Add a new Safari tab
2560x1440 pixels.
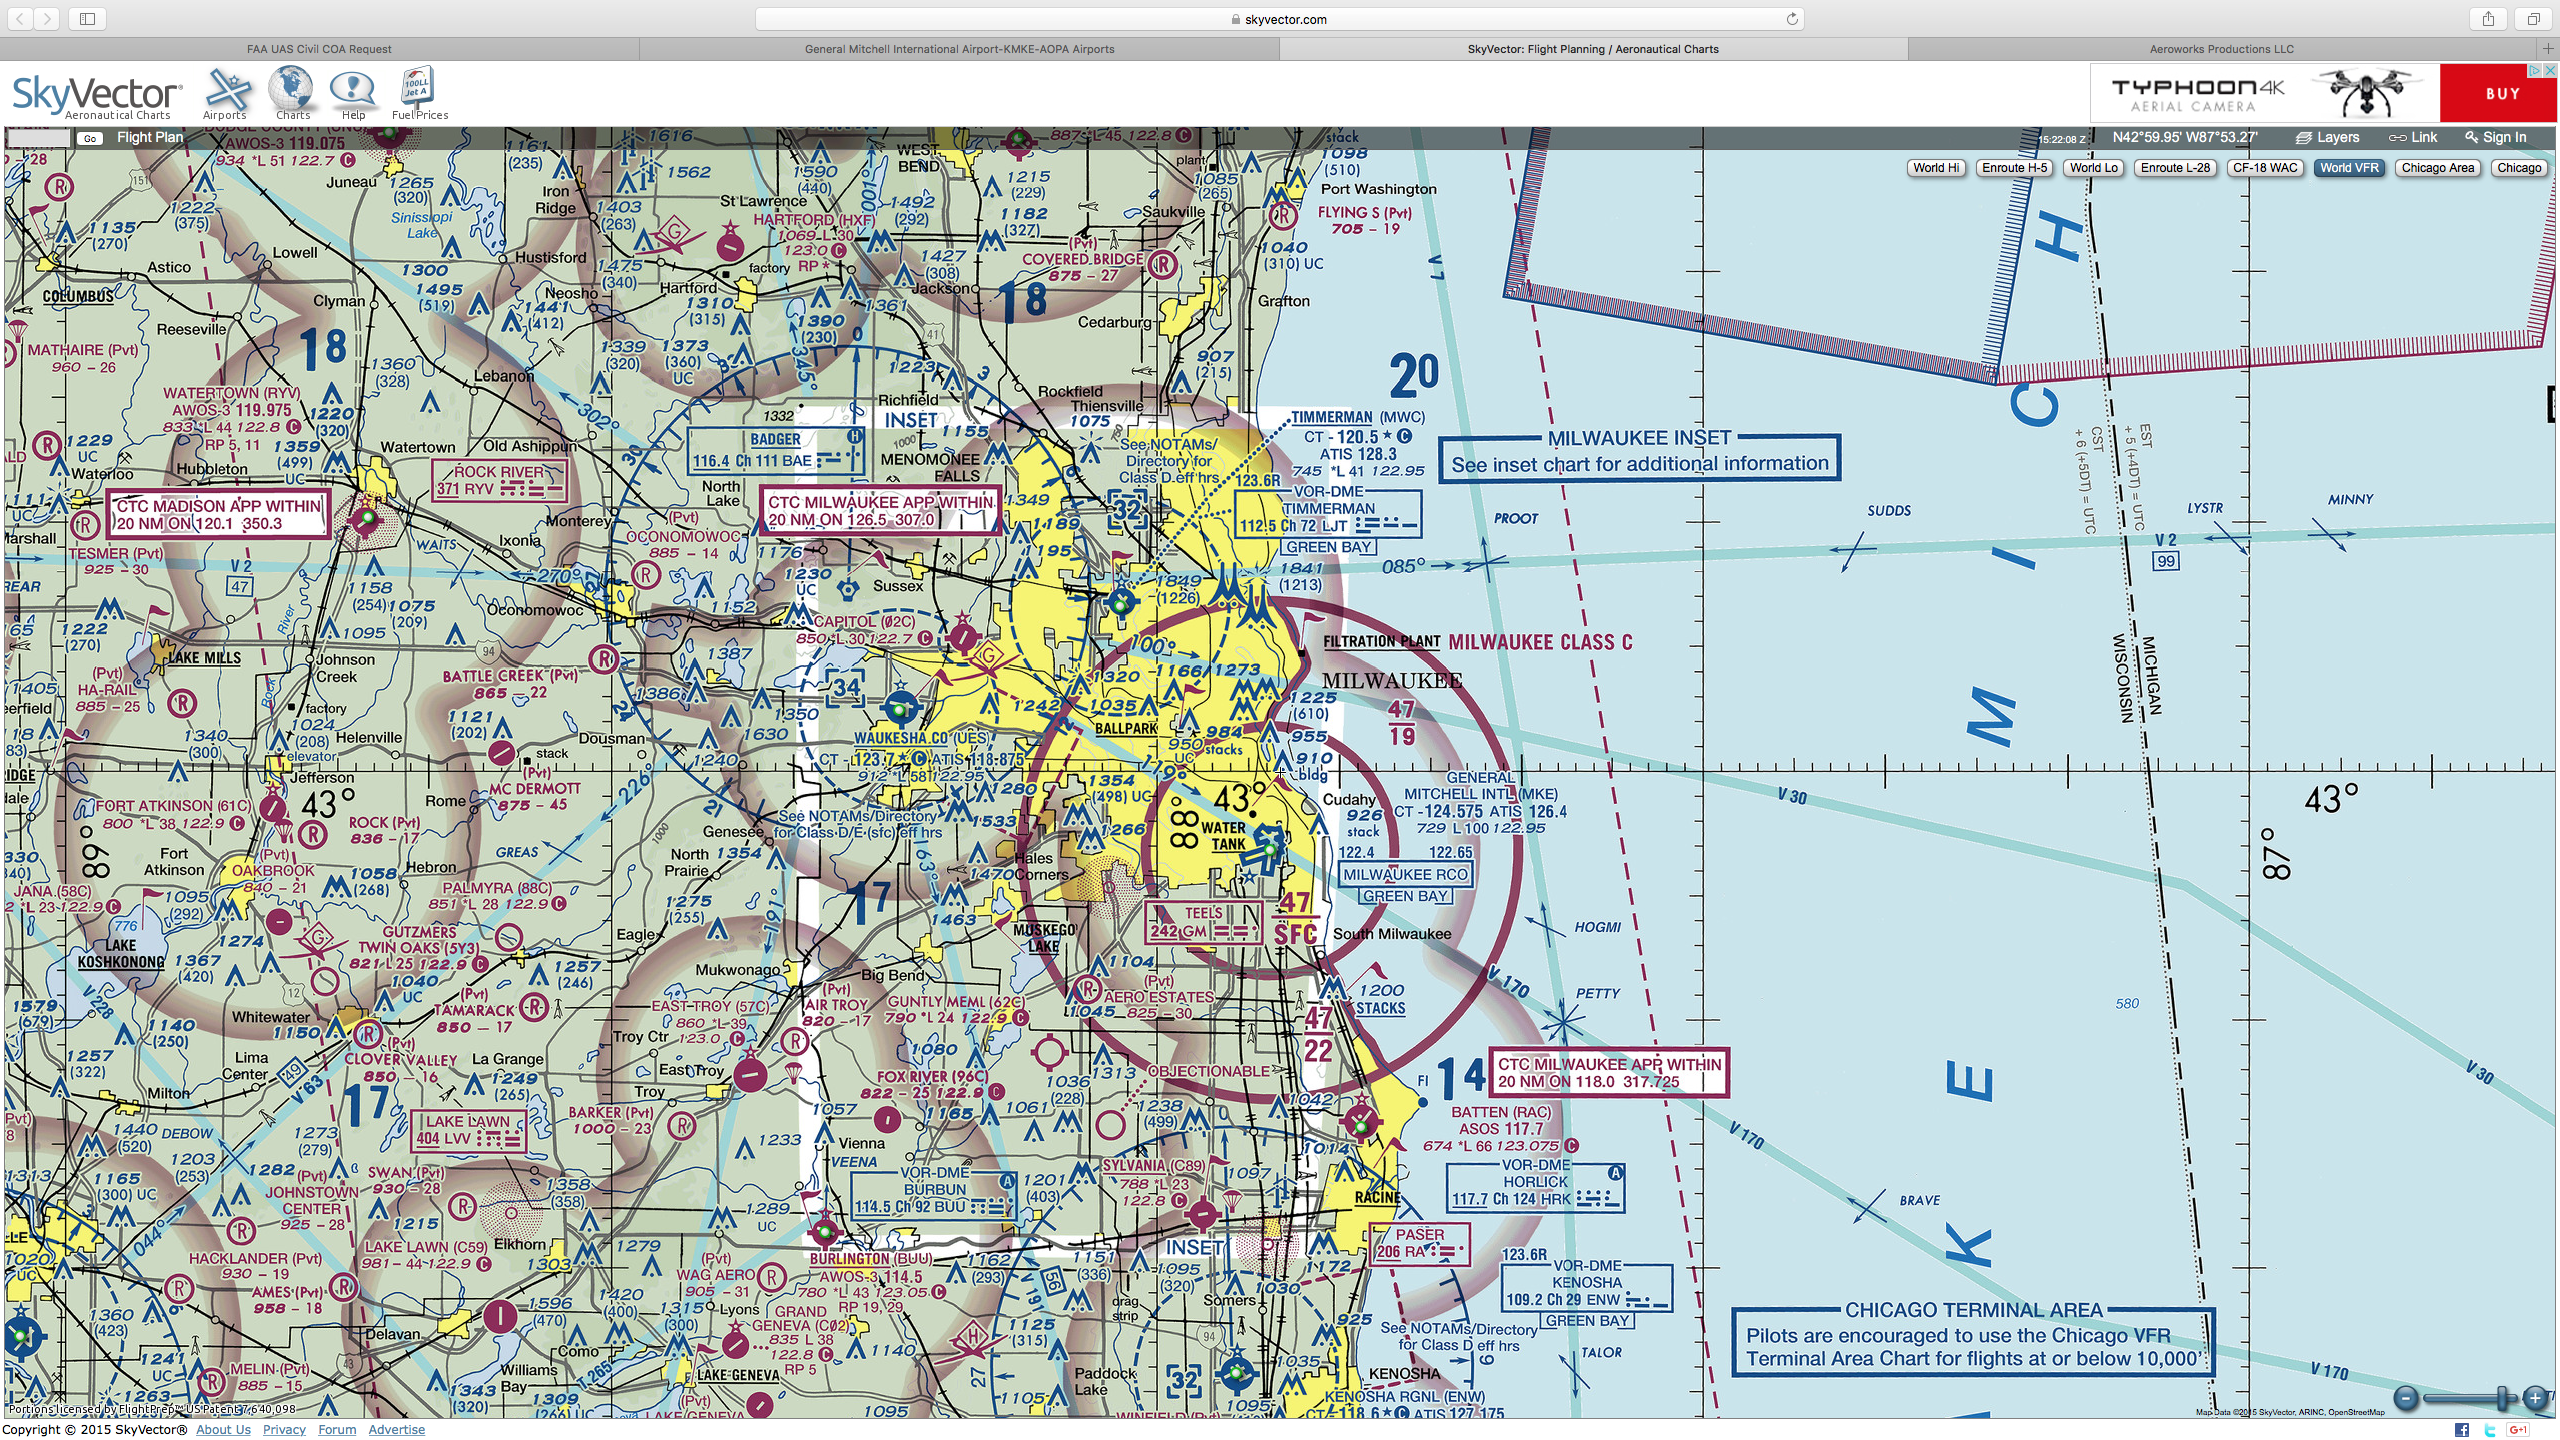(x=2548, y=49)
